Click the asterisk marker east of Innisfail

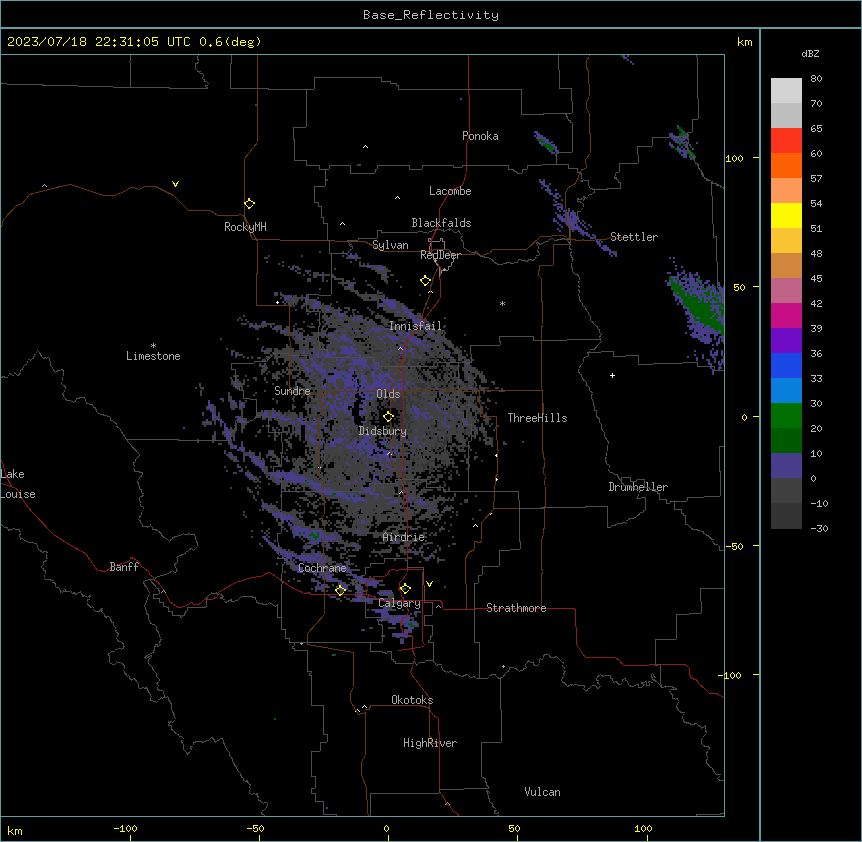[502, 303]
